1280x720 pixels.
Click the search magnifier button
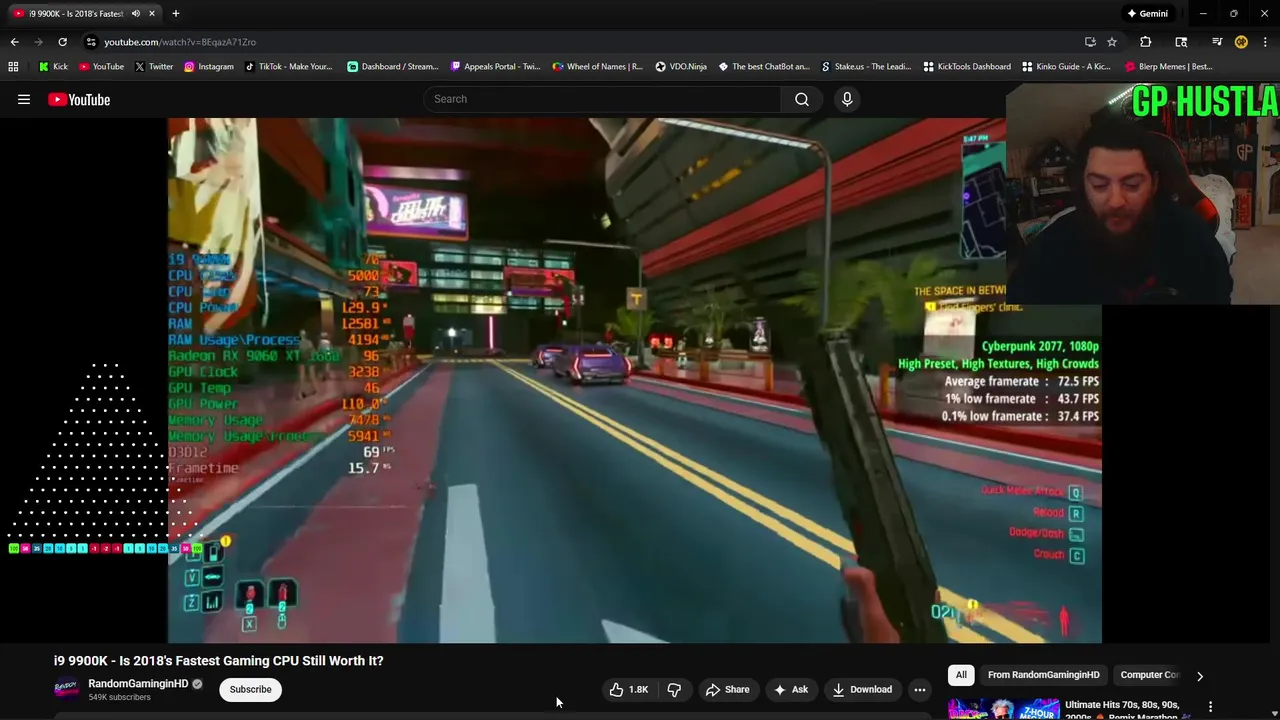[802, 99]
